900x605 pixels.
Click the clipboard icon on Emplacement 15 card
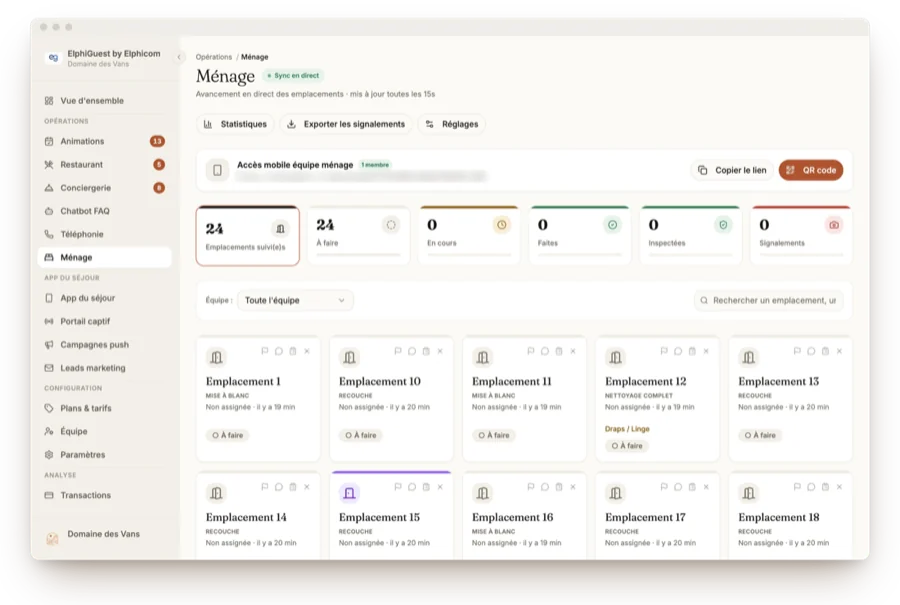click(426, 487)
